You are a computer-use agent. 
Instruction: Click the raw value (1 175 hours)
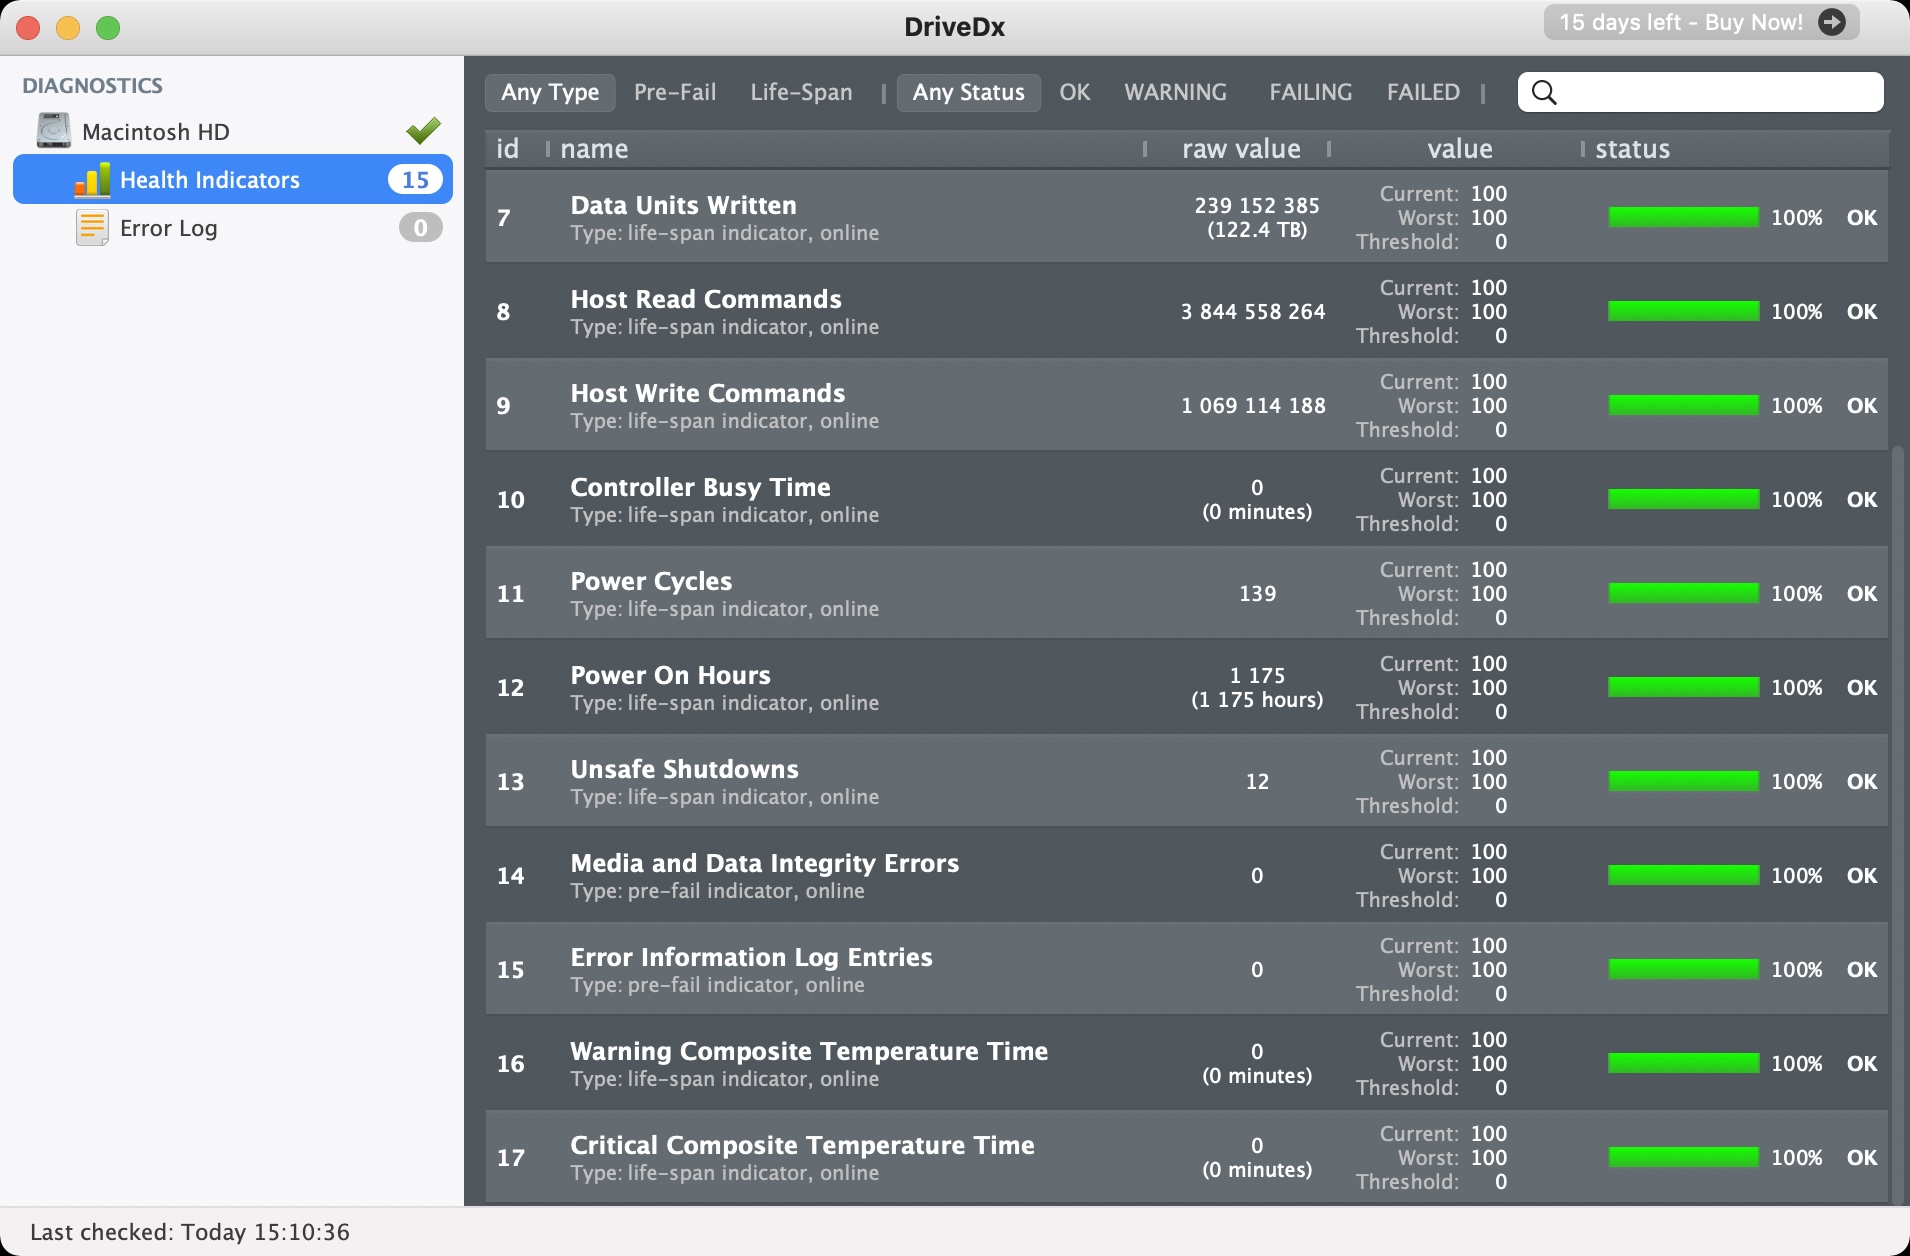pyautogui.click(x=1257, y=699)
